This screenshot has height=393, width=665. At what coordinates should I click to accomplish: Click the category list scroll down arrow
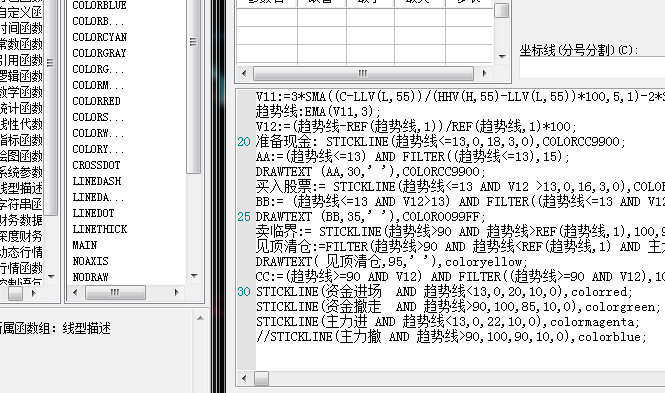51,277
